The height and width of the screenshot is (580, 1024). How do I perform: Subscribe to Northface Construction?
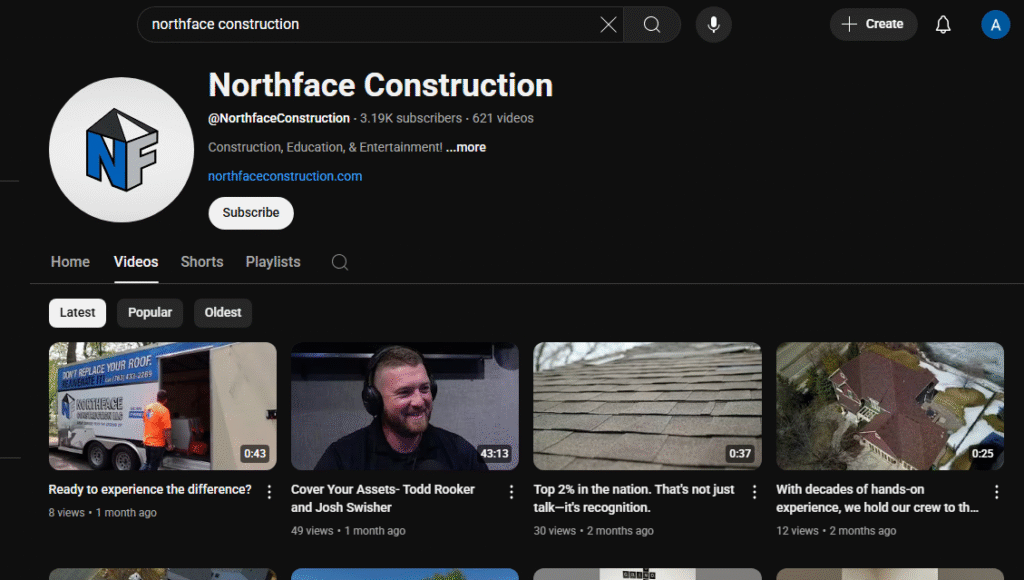click(x=250, y=213)
